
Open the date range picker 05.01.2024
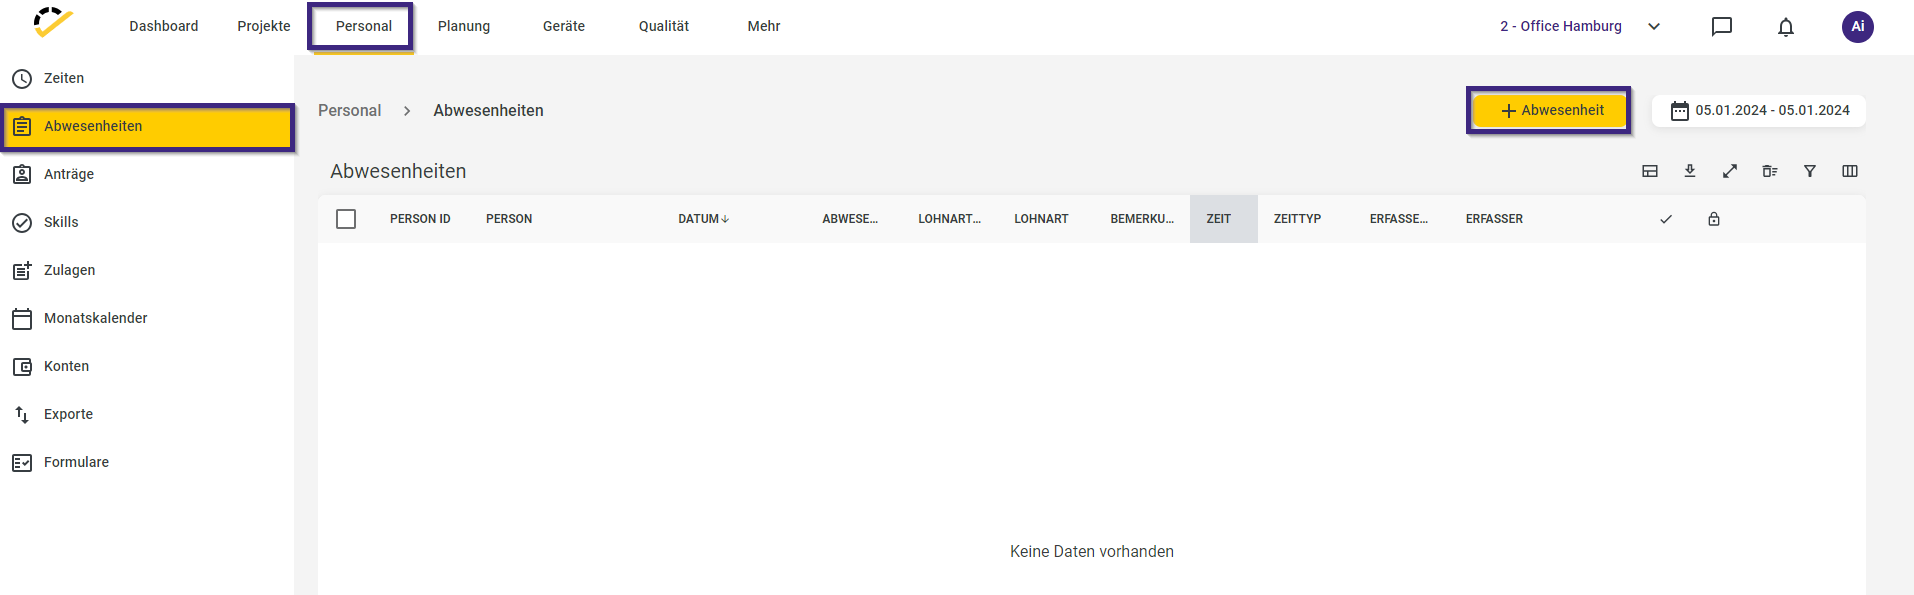click(x=1759, y=111)
